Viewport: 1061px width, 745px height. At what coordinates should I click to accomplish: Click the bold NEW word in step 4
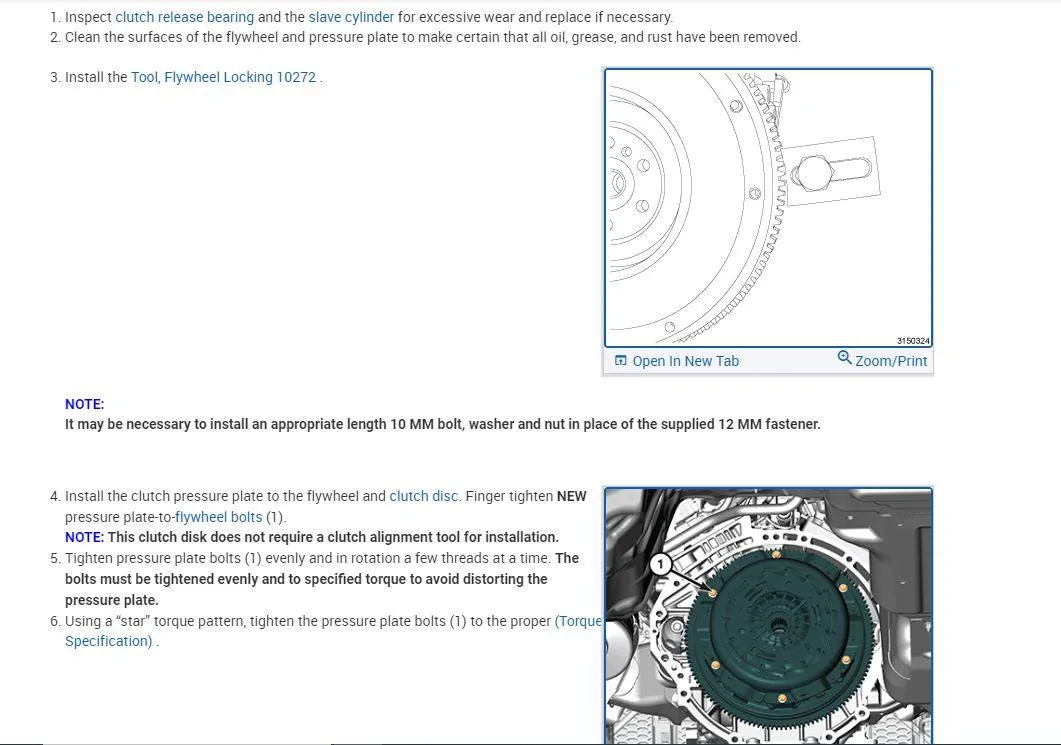pos(571,496)
